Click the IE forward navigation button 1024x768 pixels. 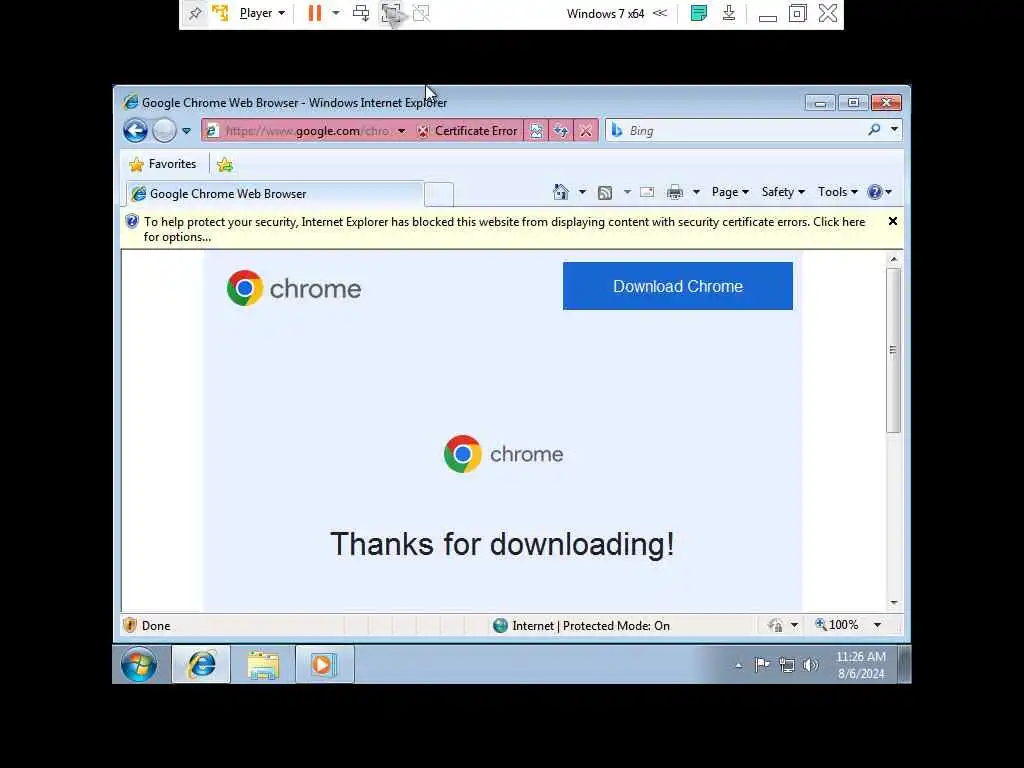tap(164, 131)
